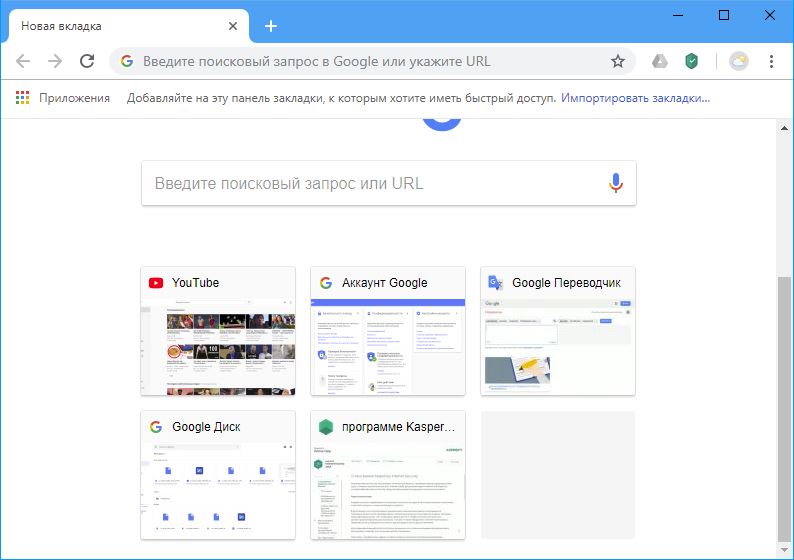Click the Google Диск tile favicon

(x=156, y=427)
